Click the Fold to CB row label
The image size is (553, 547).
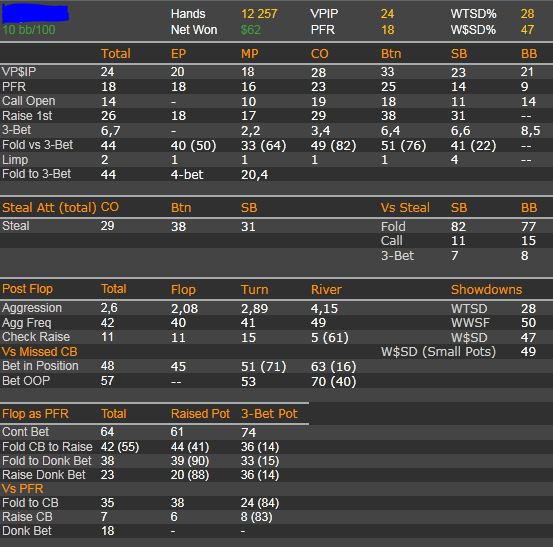pos(30,503)
